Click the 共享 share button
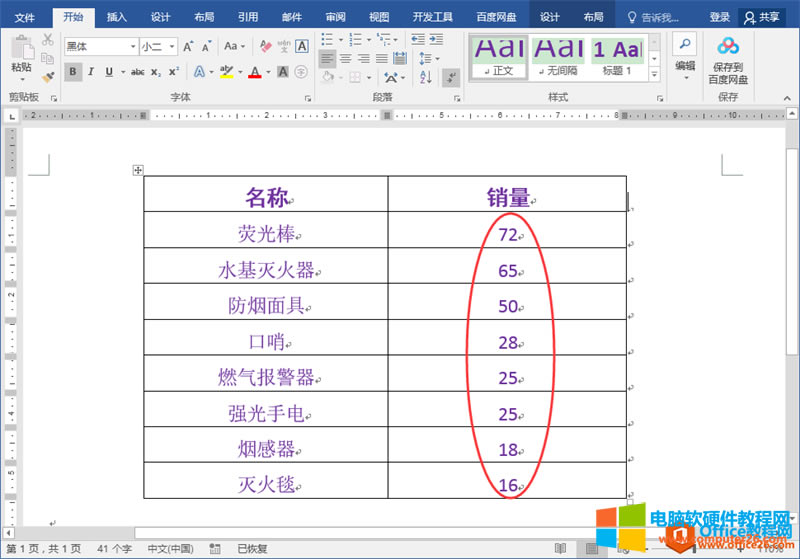800x559 pixels. click(x=762, y=17)
